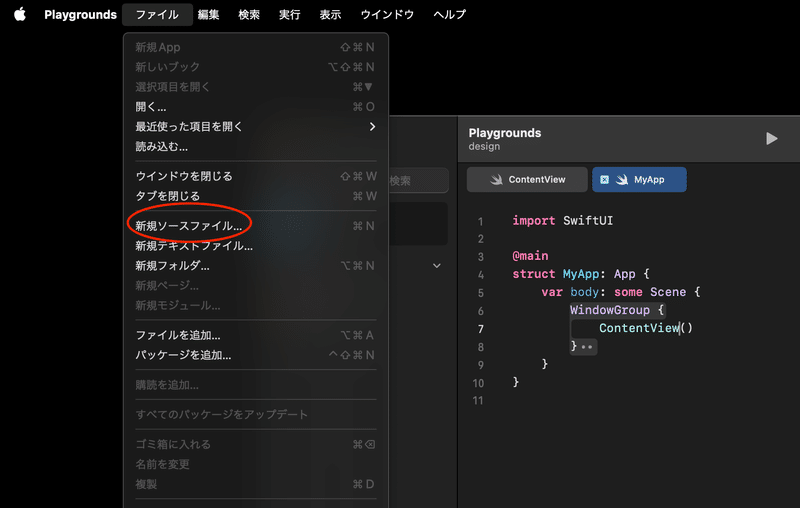Screen dimensions: 800x508
Task: Select ウインドウを閉じる menu entry
Action: coord(256,176)
